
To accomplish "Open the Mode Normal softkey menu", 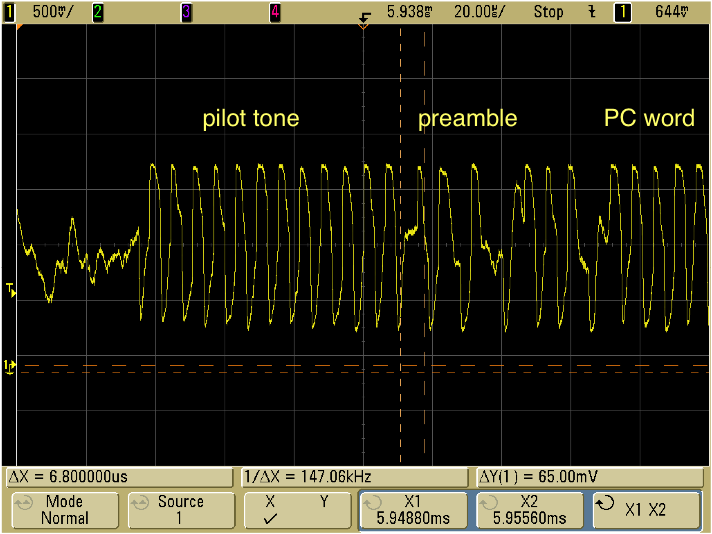I will 64,510.
